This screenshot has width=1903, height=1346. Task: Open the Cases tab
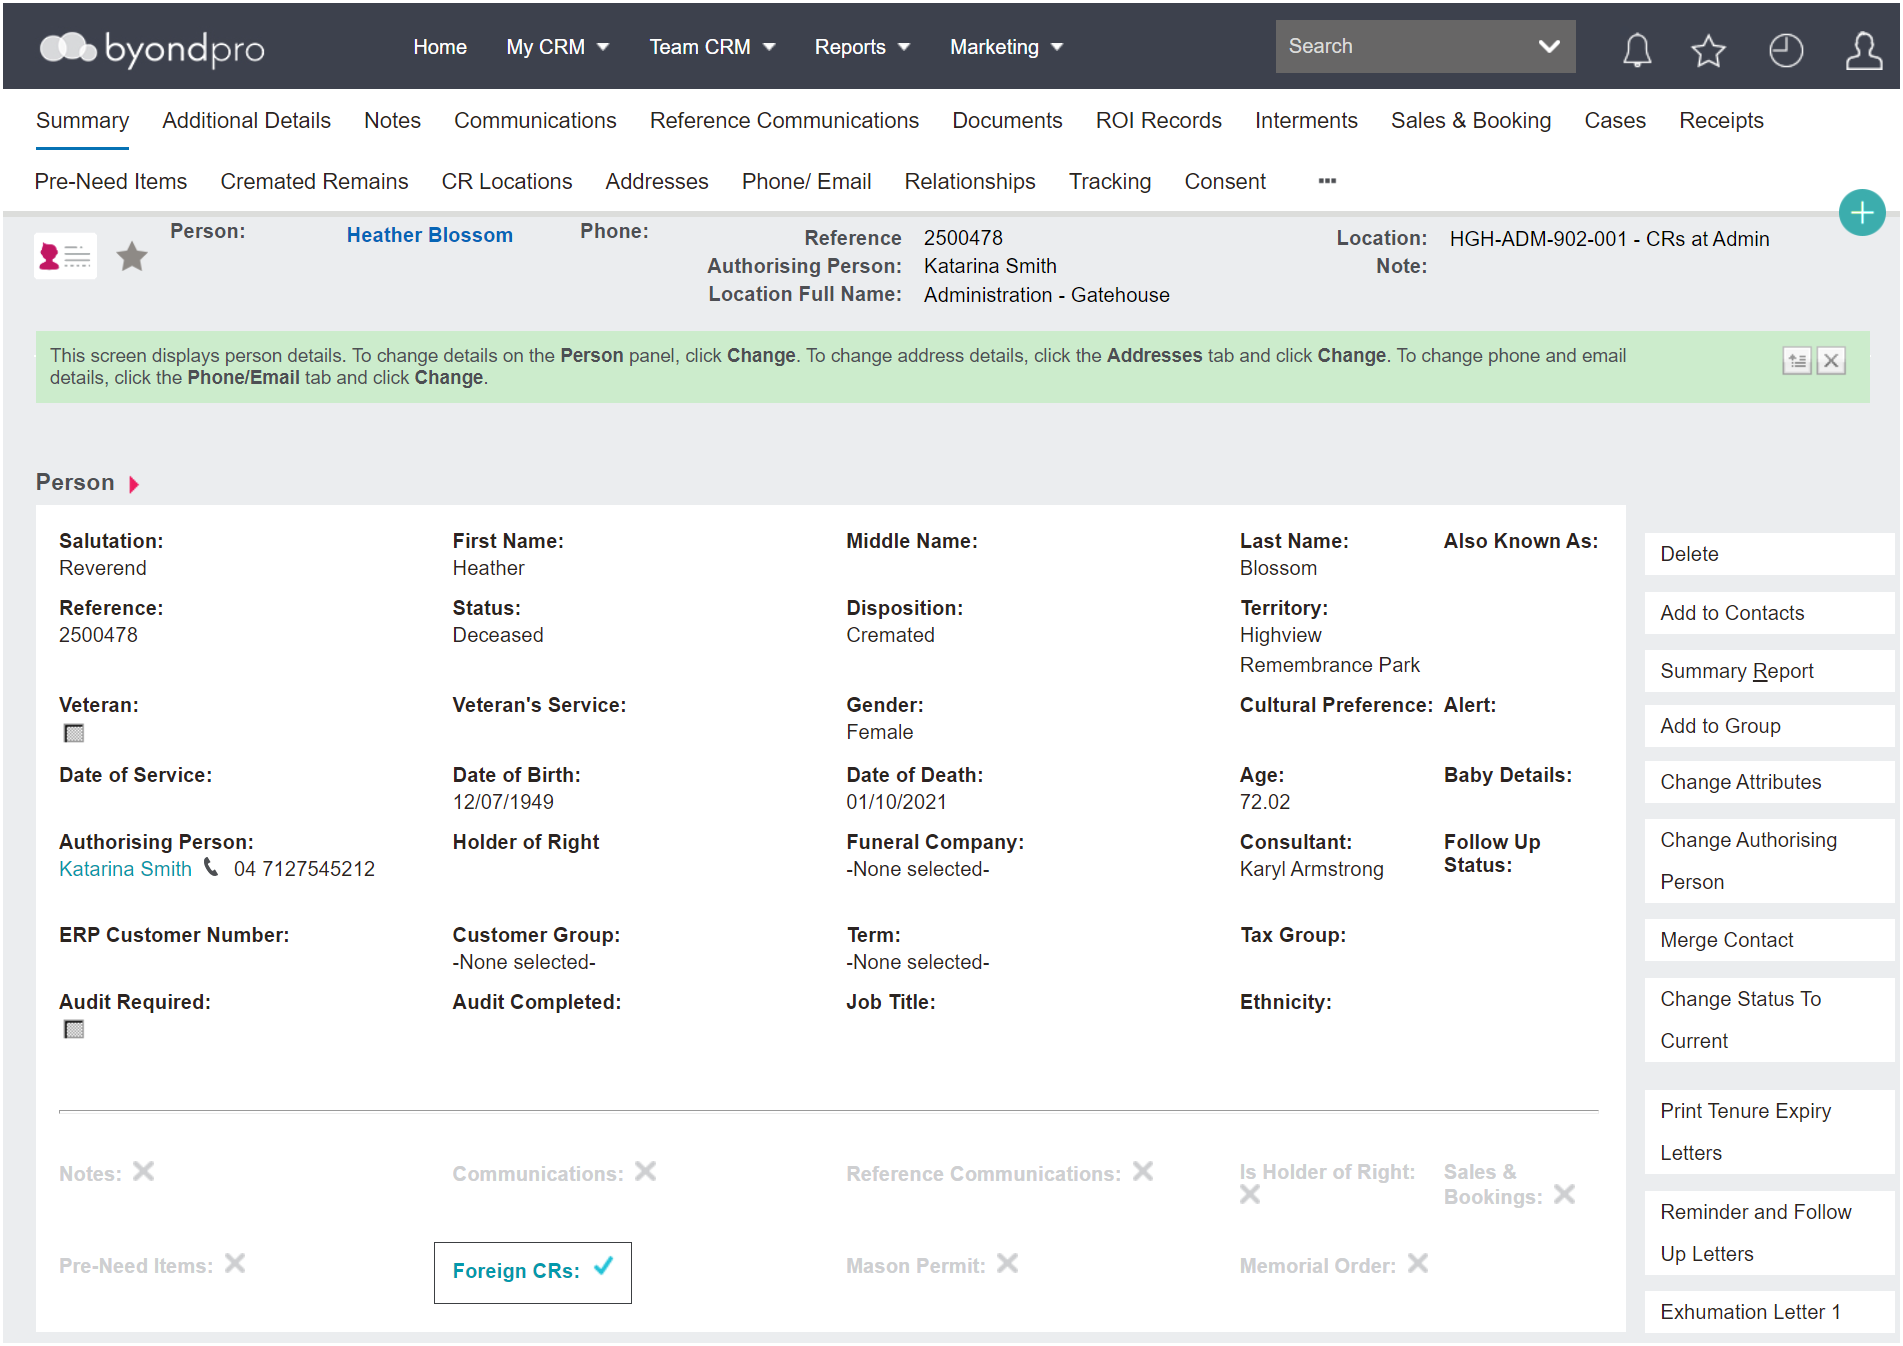pos(1615,120)
